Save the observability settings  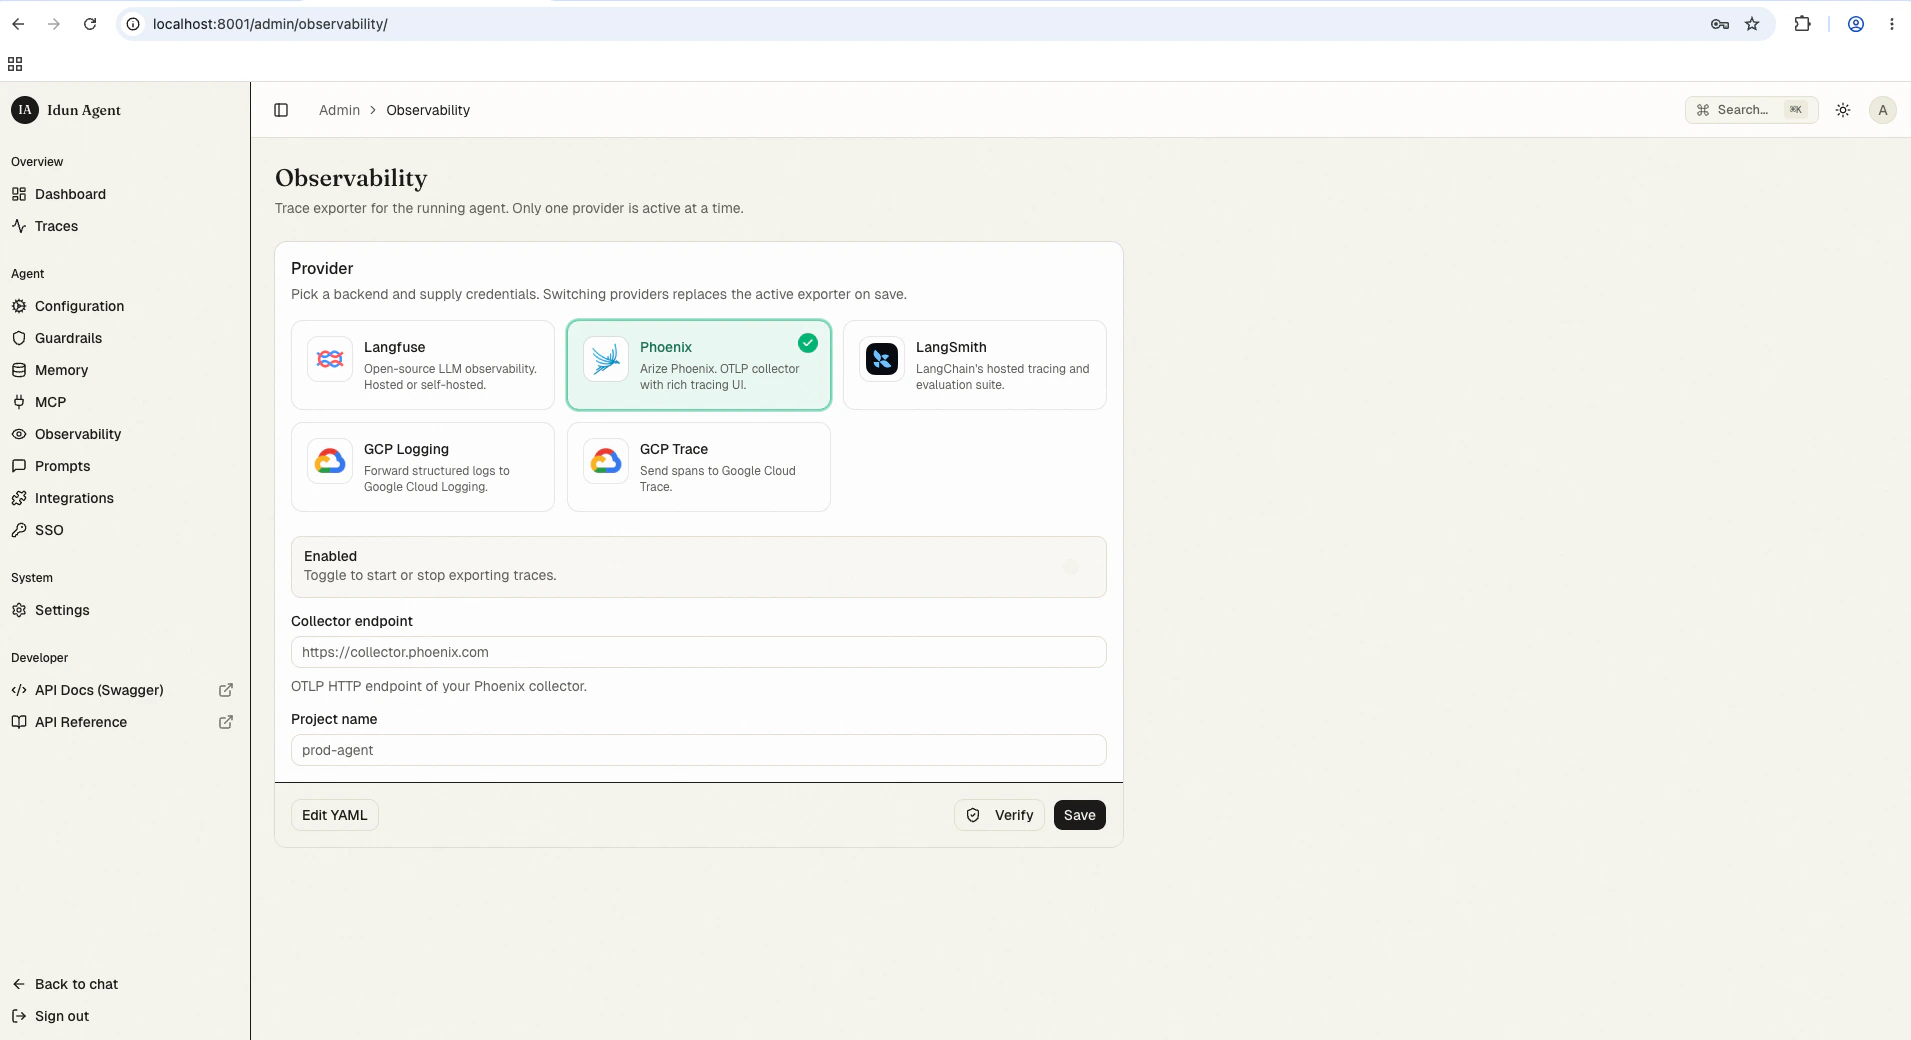click(1080, 815)
